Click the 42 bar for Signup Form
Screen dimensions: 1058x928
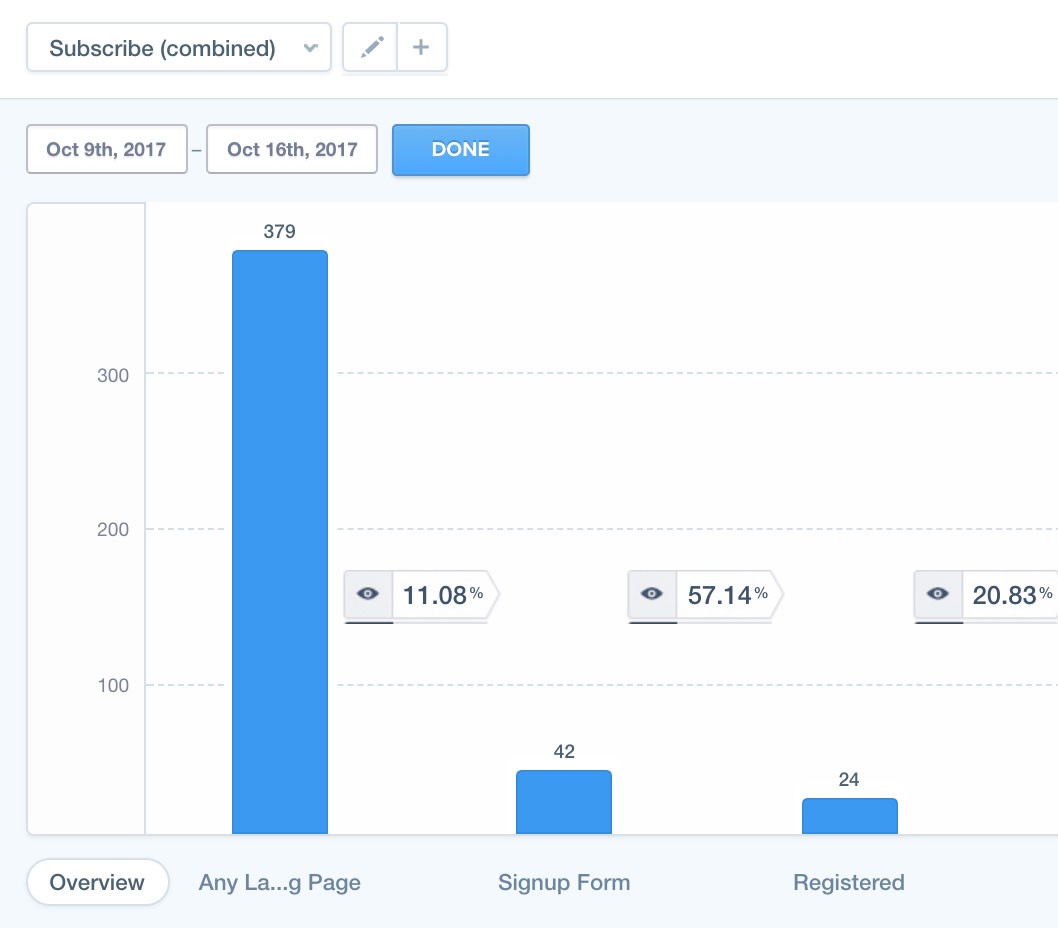tap(564, 802)
